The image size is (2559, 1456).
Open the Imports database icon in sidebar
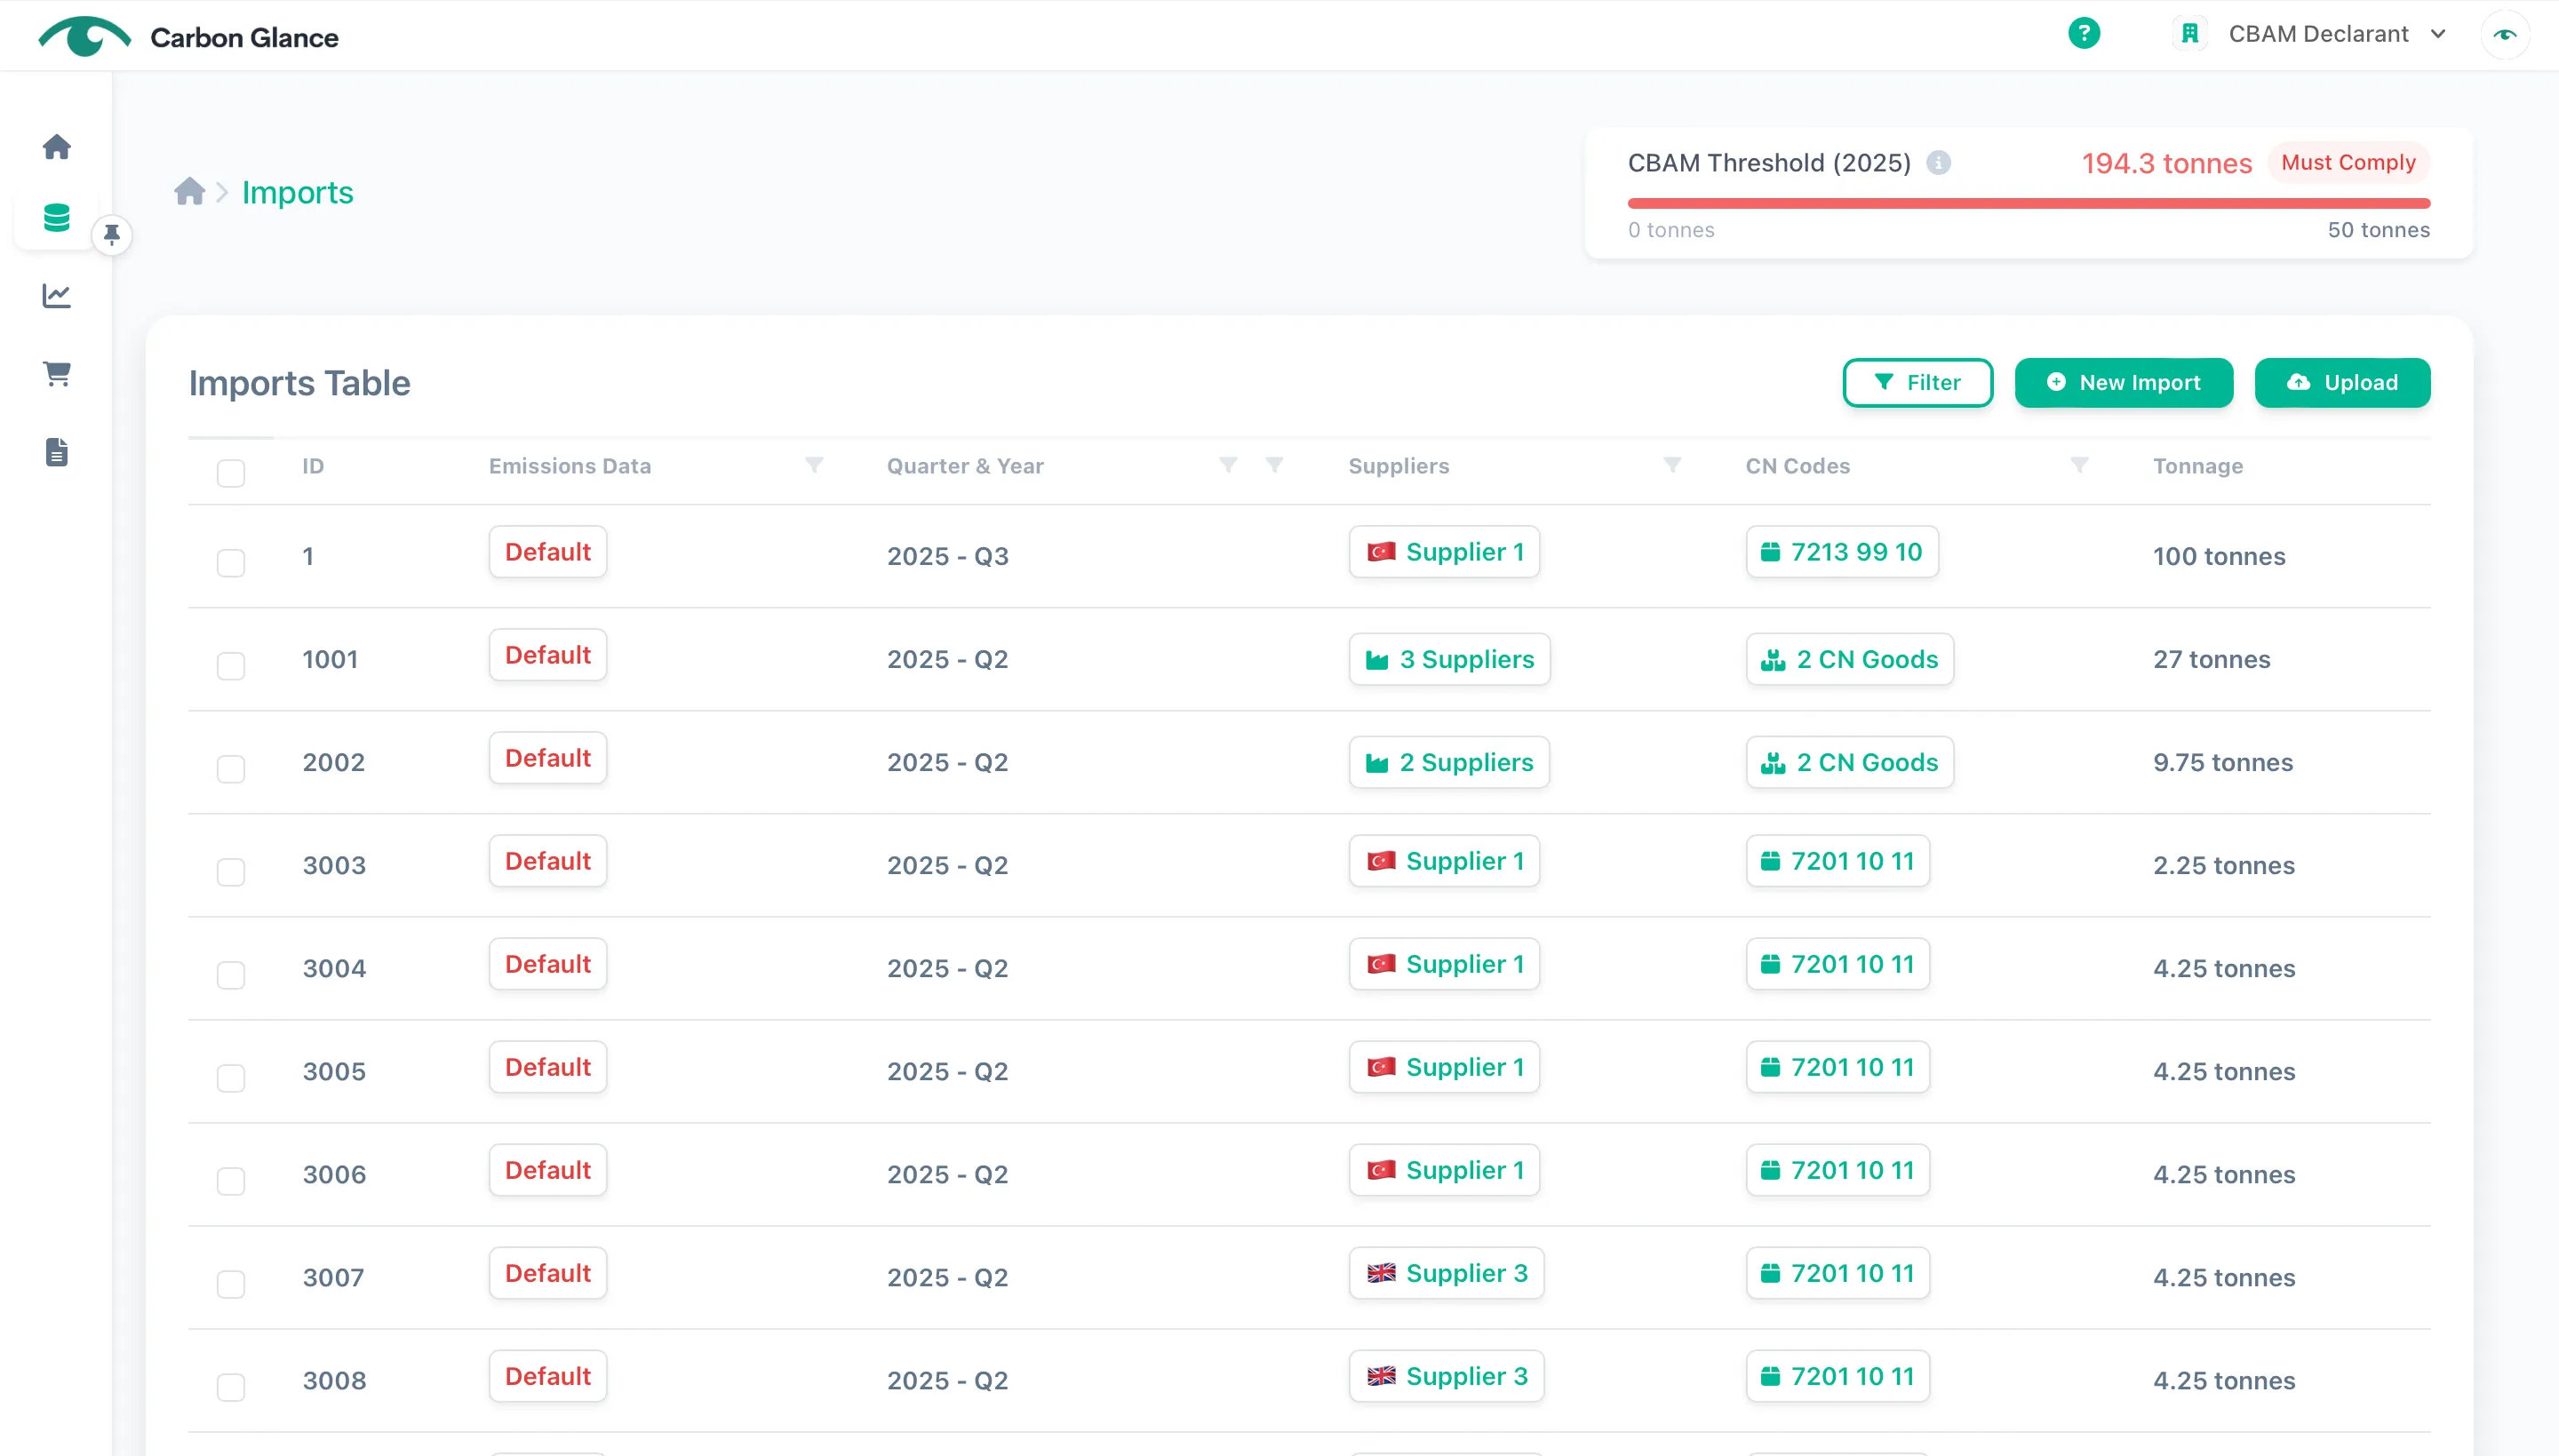point(57,218)
